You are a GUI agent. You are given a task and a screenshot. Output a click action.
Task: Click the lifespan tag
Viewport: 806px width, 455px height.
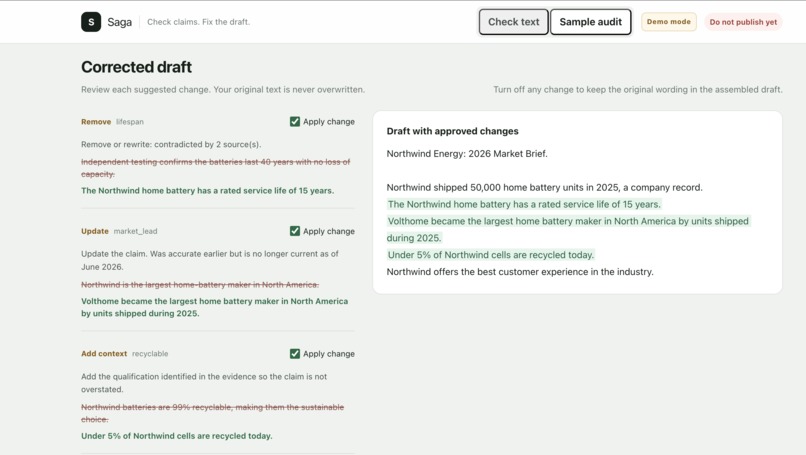[130, 122]
